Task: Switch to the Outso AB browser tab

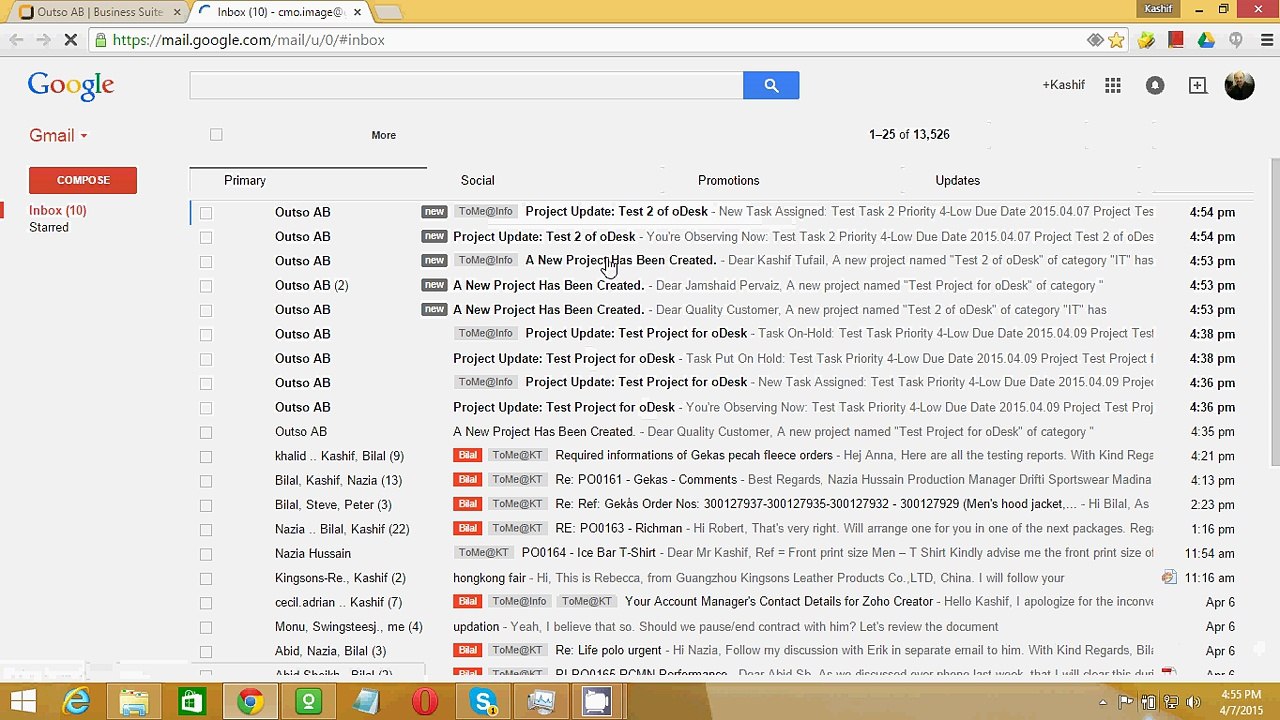Action: 97,12
